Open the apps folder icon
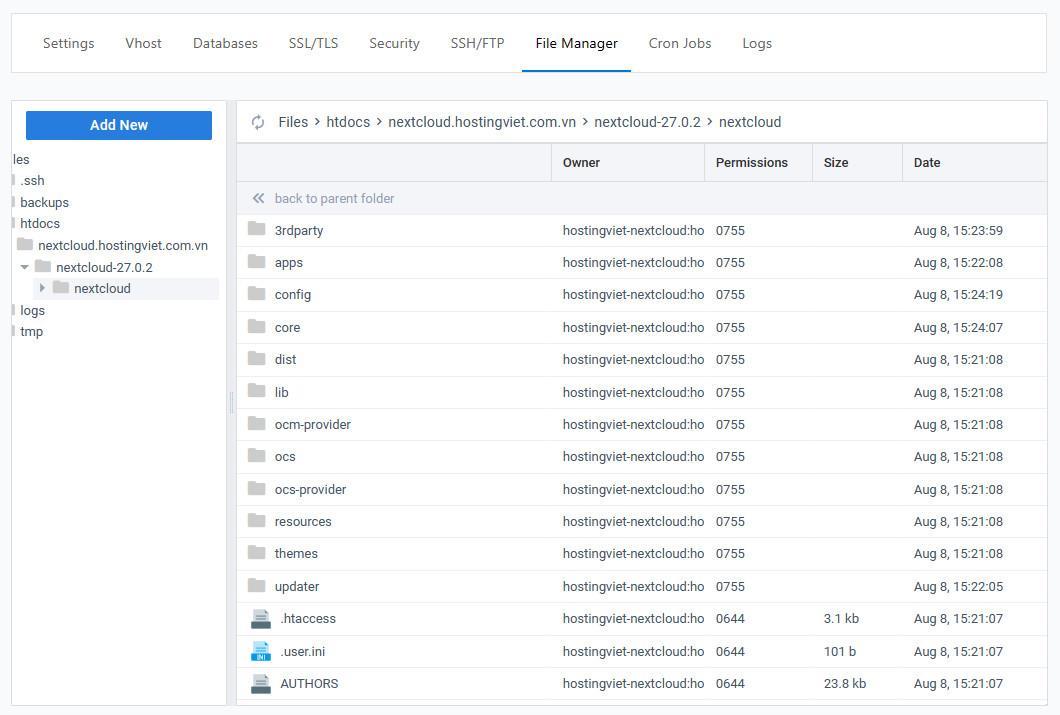This screenshot has height=715, width=1060. pos(258,262)
